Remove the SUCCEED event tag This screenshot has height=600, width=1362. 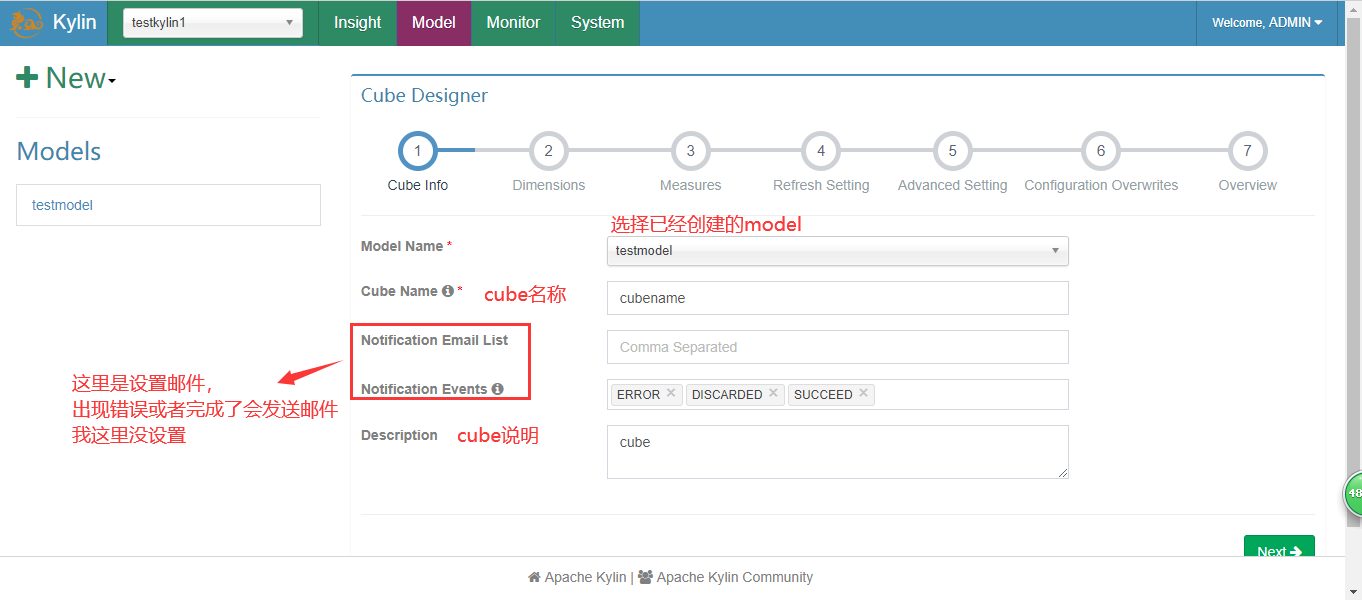[863, 394]
